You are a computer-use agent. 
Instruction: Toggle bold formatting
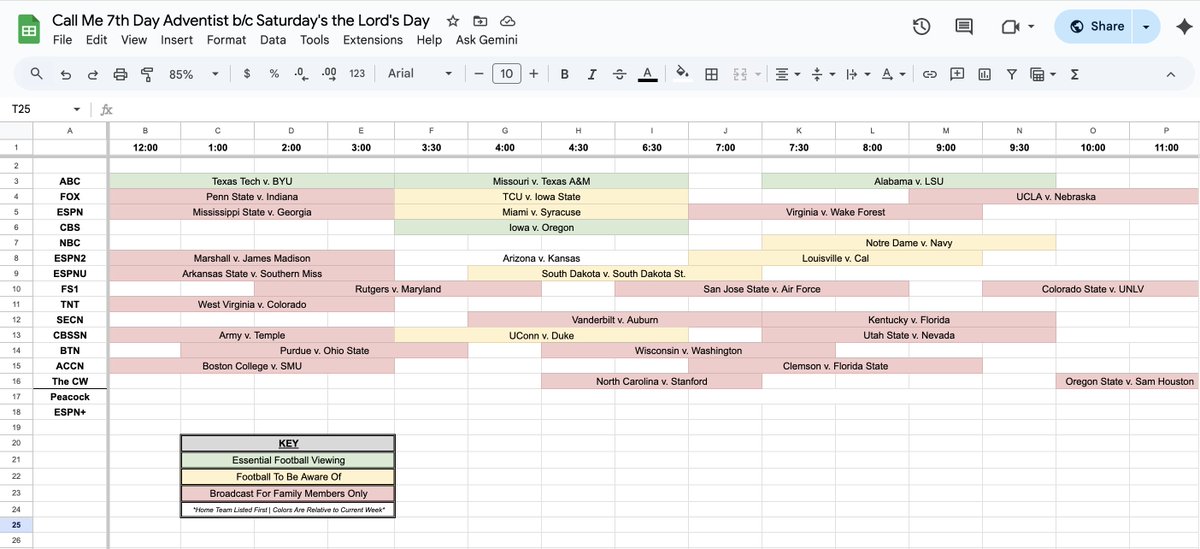pyautogui.click(x=565, y=74)
